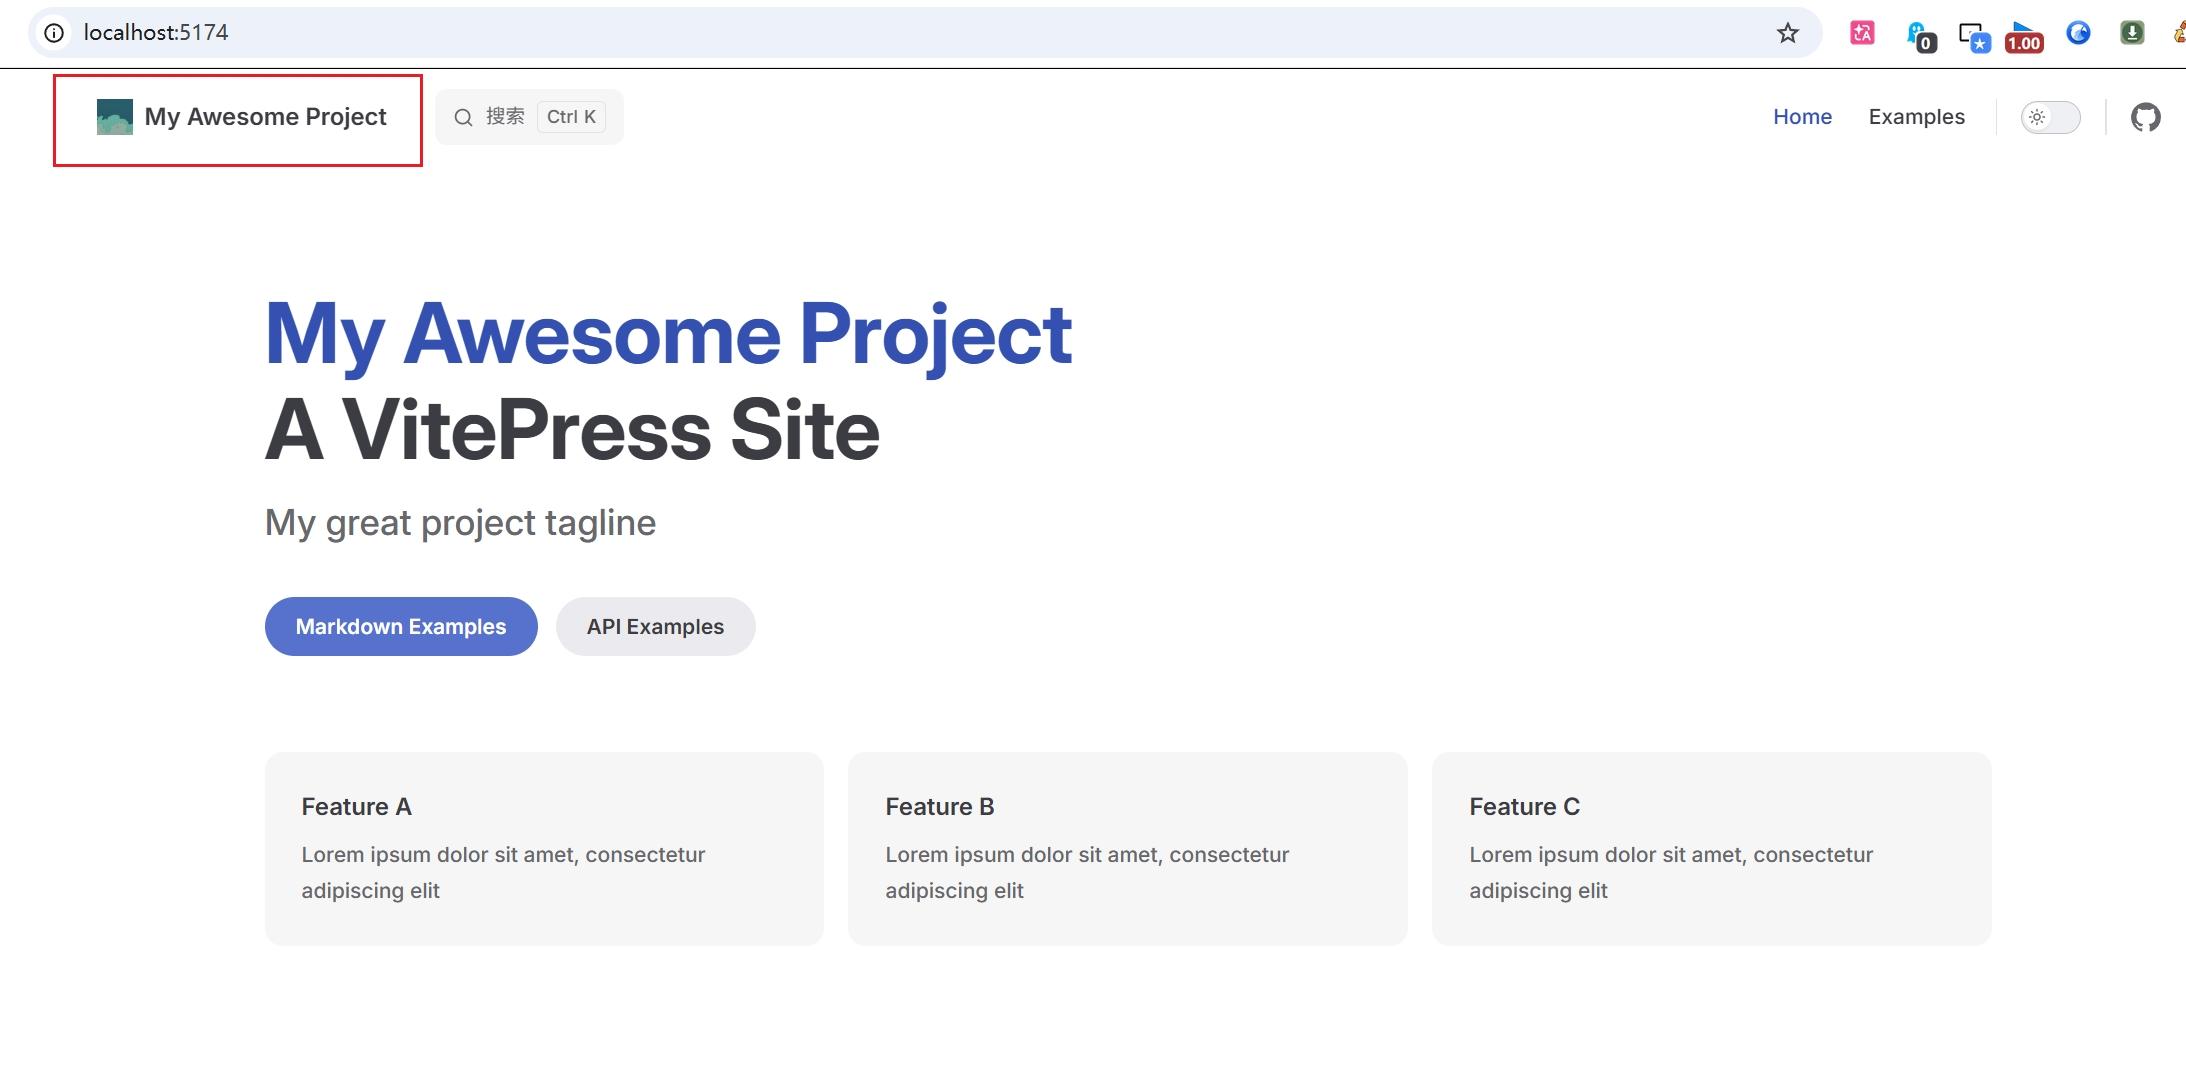
Task: Open the screen bookmark star extension
Action: pyautogui.click(x=1973, y=37)
